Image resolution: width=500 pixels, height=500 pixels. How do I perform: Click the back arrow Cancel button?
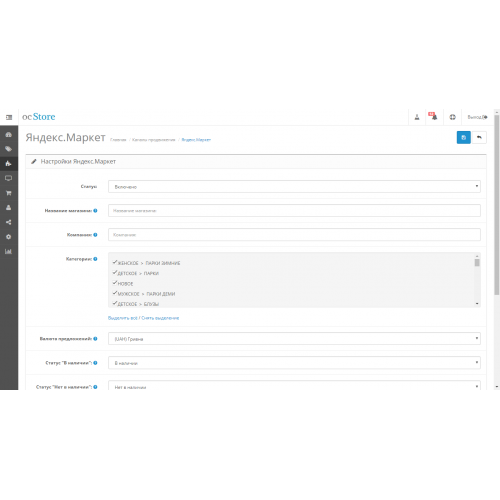(x=479, y=137)
